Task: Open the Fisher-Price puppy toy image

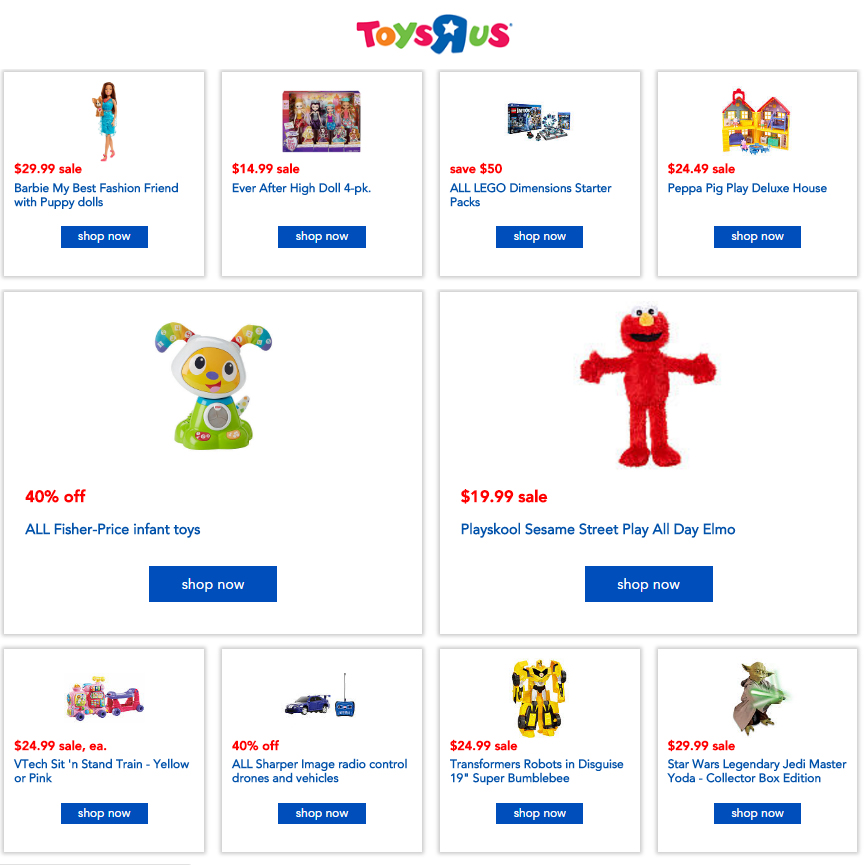Action: (213, 386)
